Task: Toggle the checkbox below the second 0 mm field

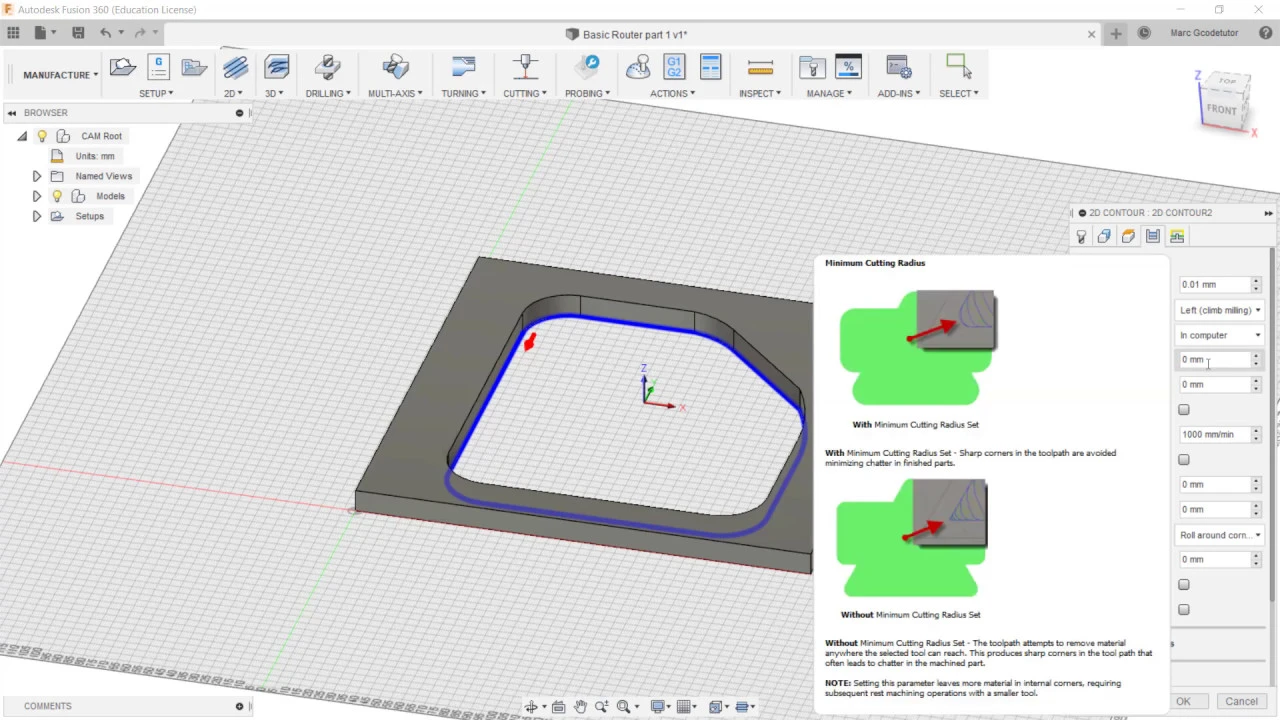Action: pyautogui.click(x=1184, y=410)
